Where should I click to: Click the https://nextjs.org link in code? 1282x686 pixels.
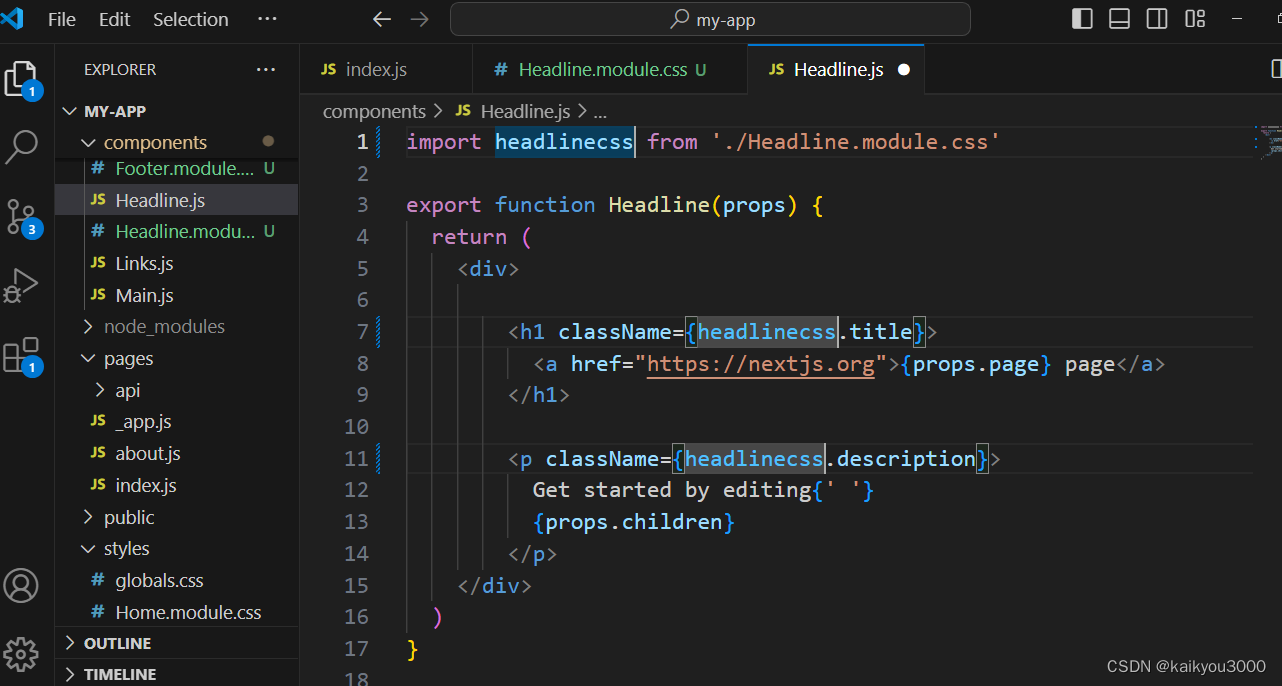coord(760,364)
